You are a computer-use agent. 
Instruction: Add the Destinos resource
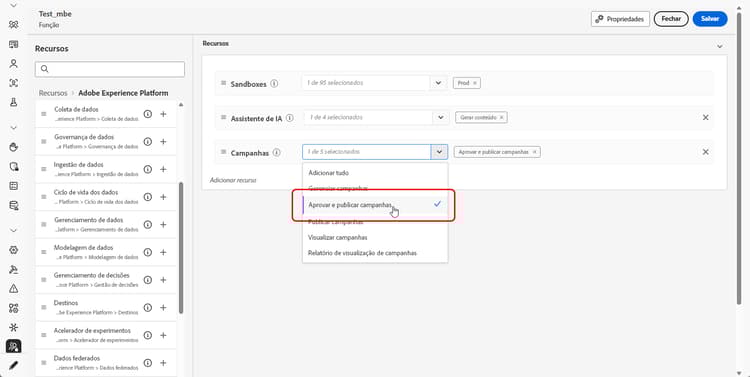pos(163,308)
